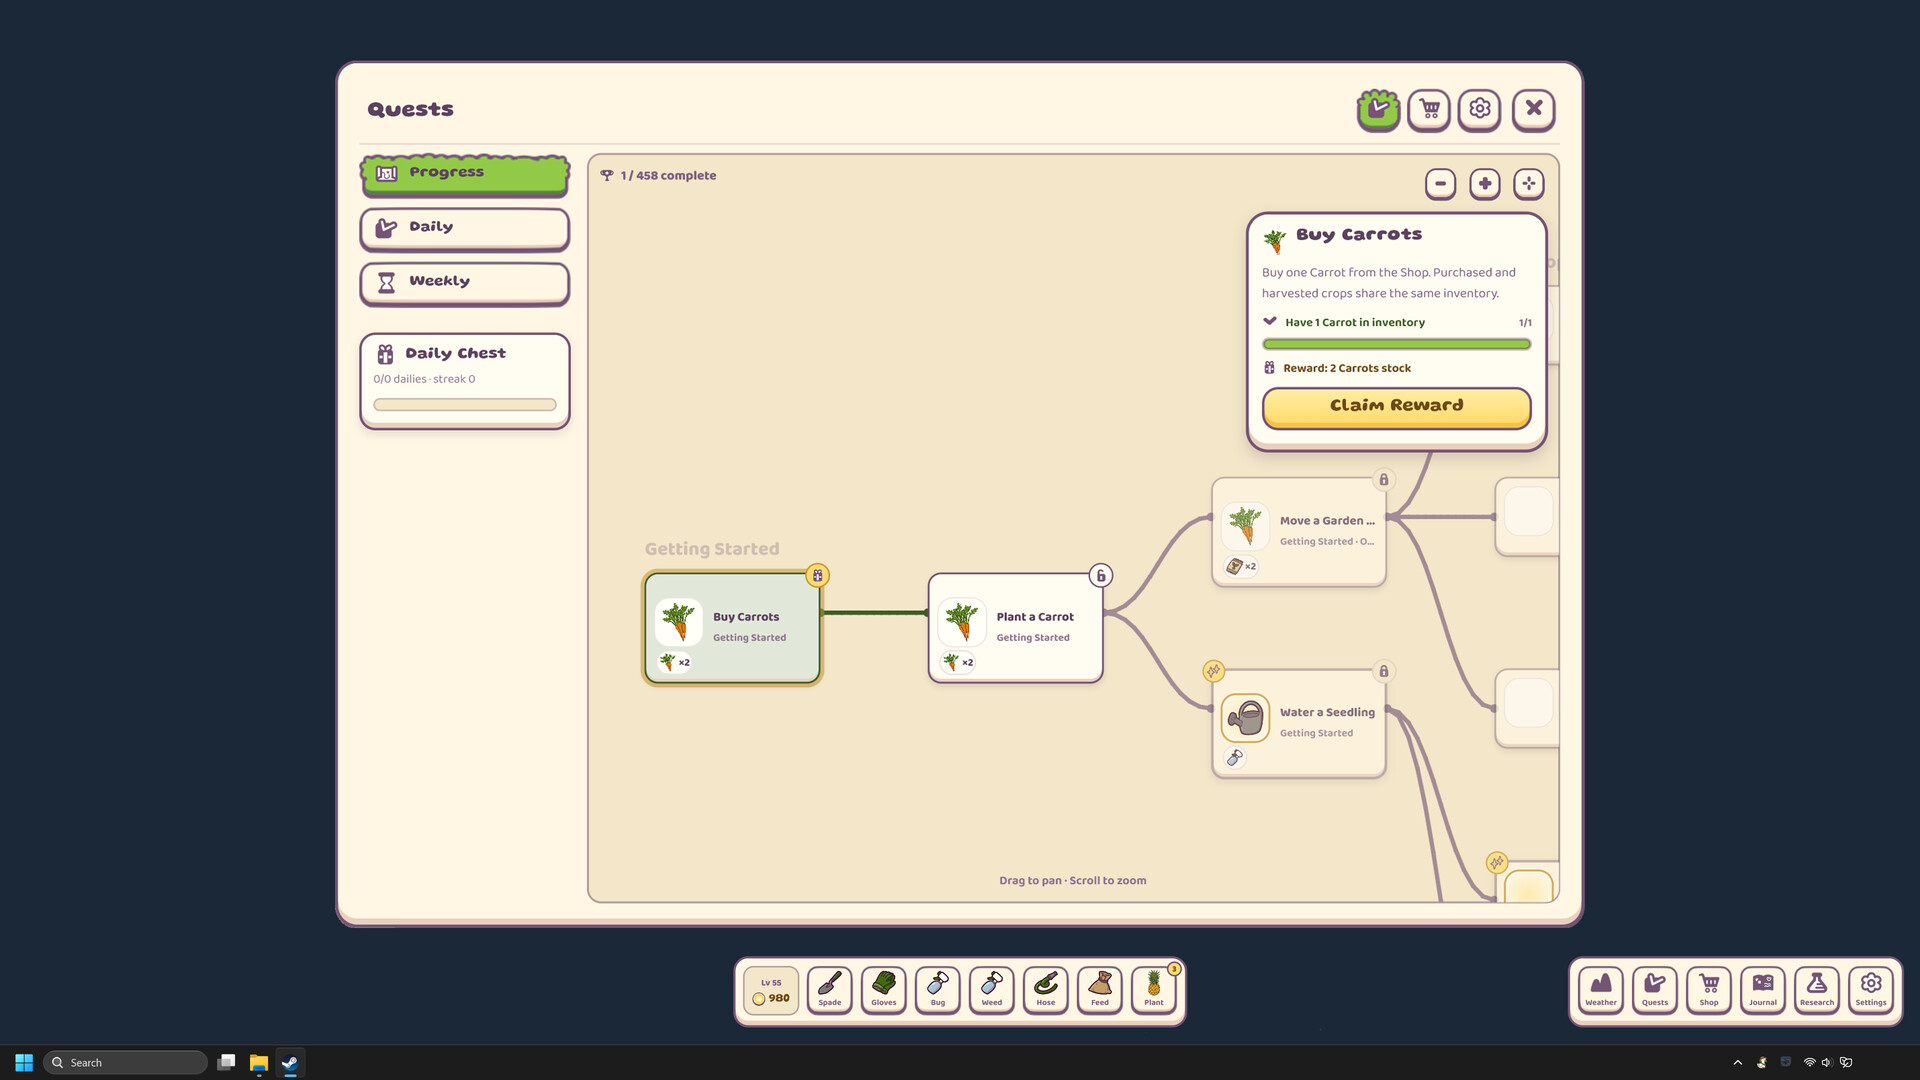Click the unlocked badge on Plant a Carrot
Image resolution: width=1920 pixels, height=1080 pixels.
point(1100,575)
